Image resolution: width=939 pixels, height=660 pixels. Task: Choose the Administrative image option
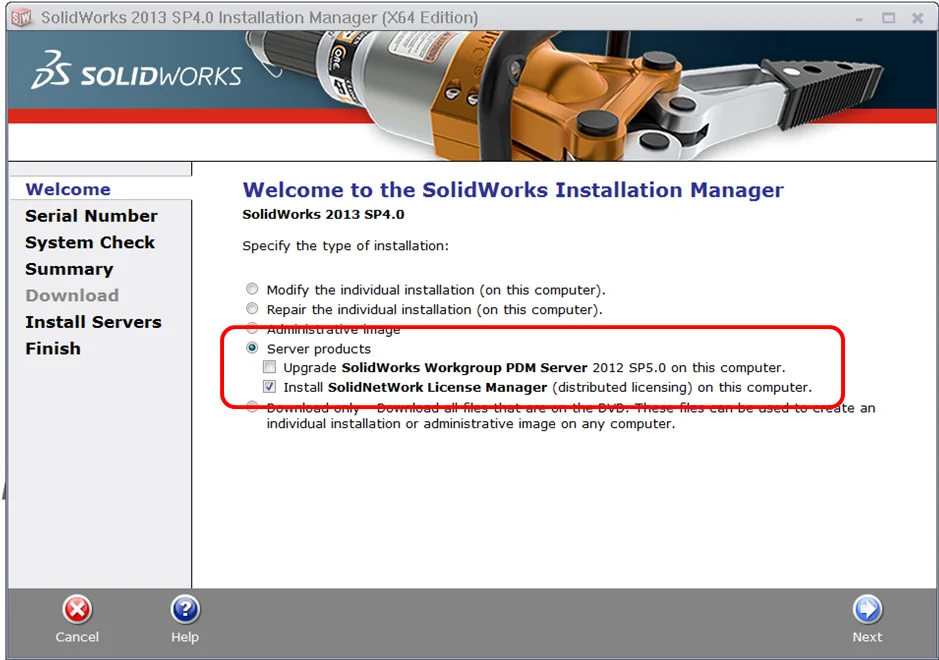(x=252, y=328)
